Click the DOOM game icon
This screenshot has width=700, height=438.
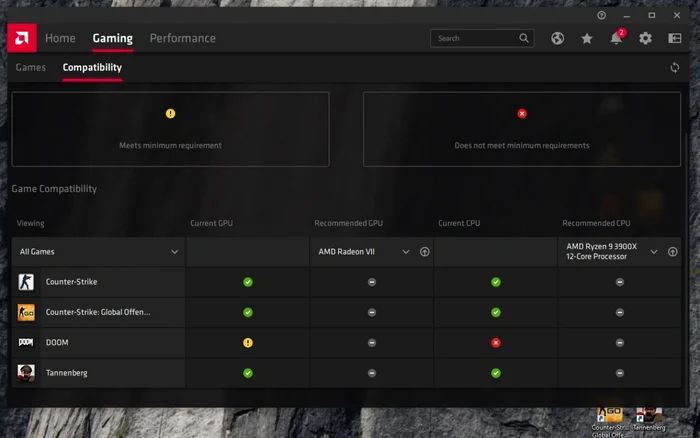click(26, 342)
